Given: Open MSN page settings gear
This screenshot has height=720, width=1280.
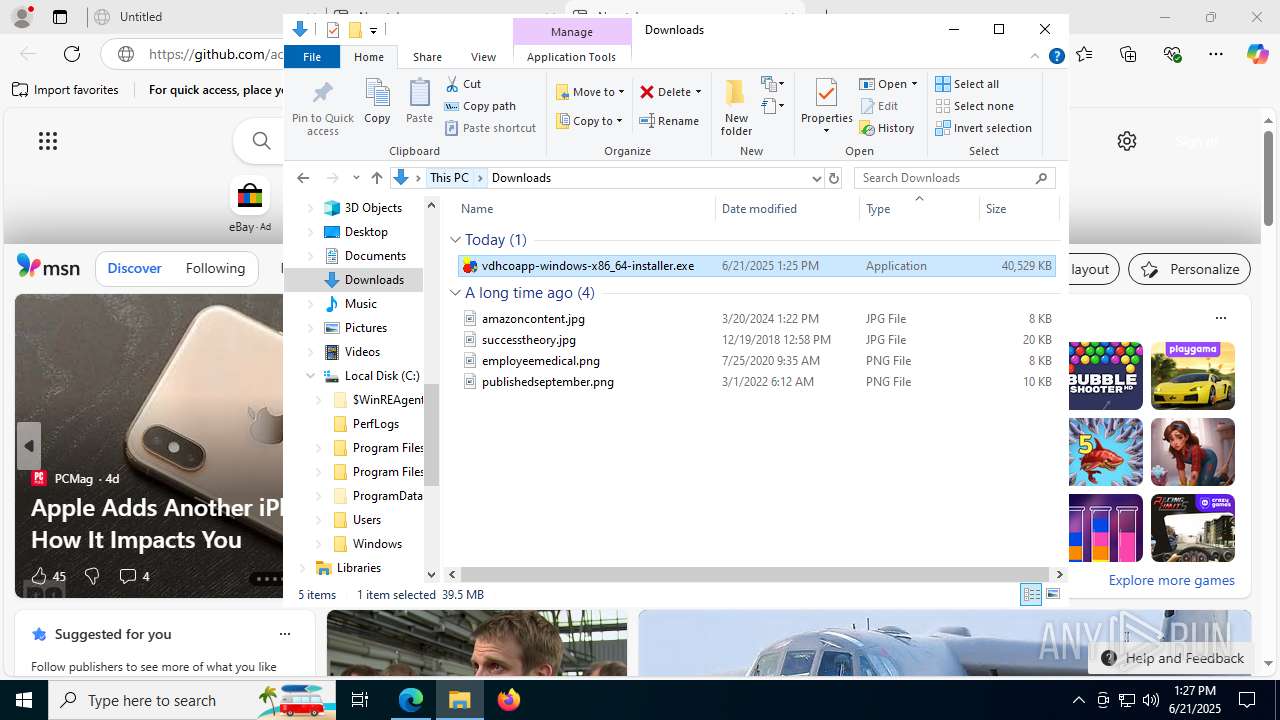Looking at the screenshot, I should 1127,141.
